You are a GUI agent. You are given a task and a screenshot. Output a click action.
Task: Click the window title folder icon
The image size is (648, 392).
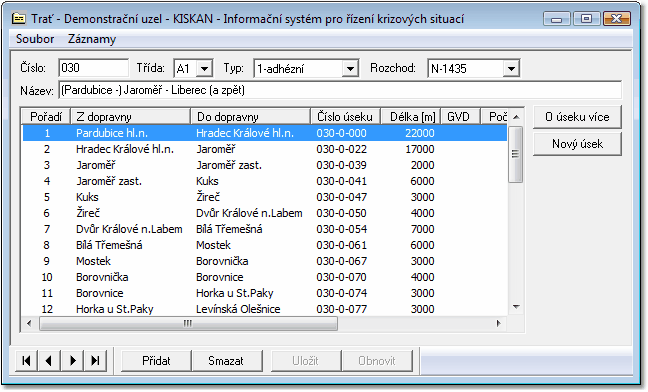pos(19,19)
